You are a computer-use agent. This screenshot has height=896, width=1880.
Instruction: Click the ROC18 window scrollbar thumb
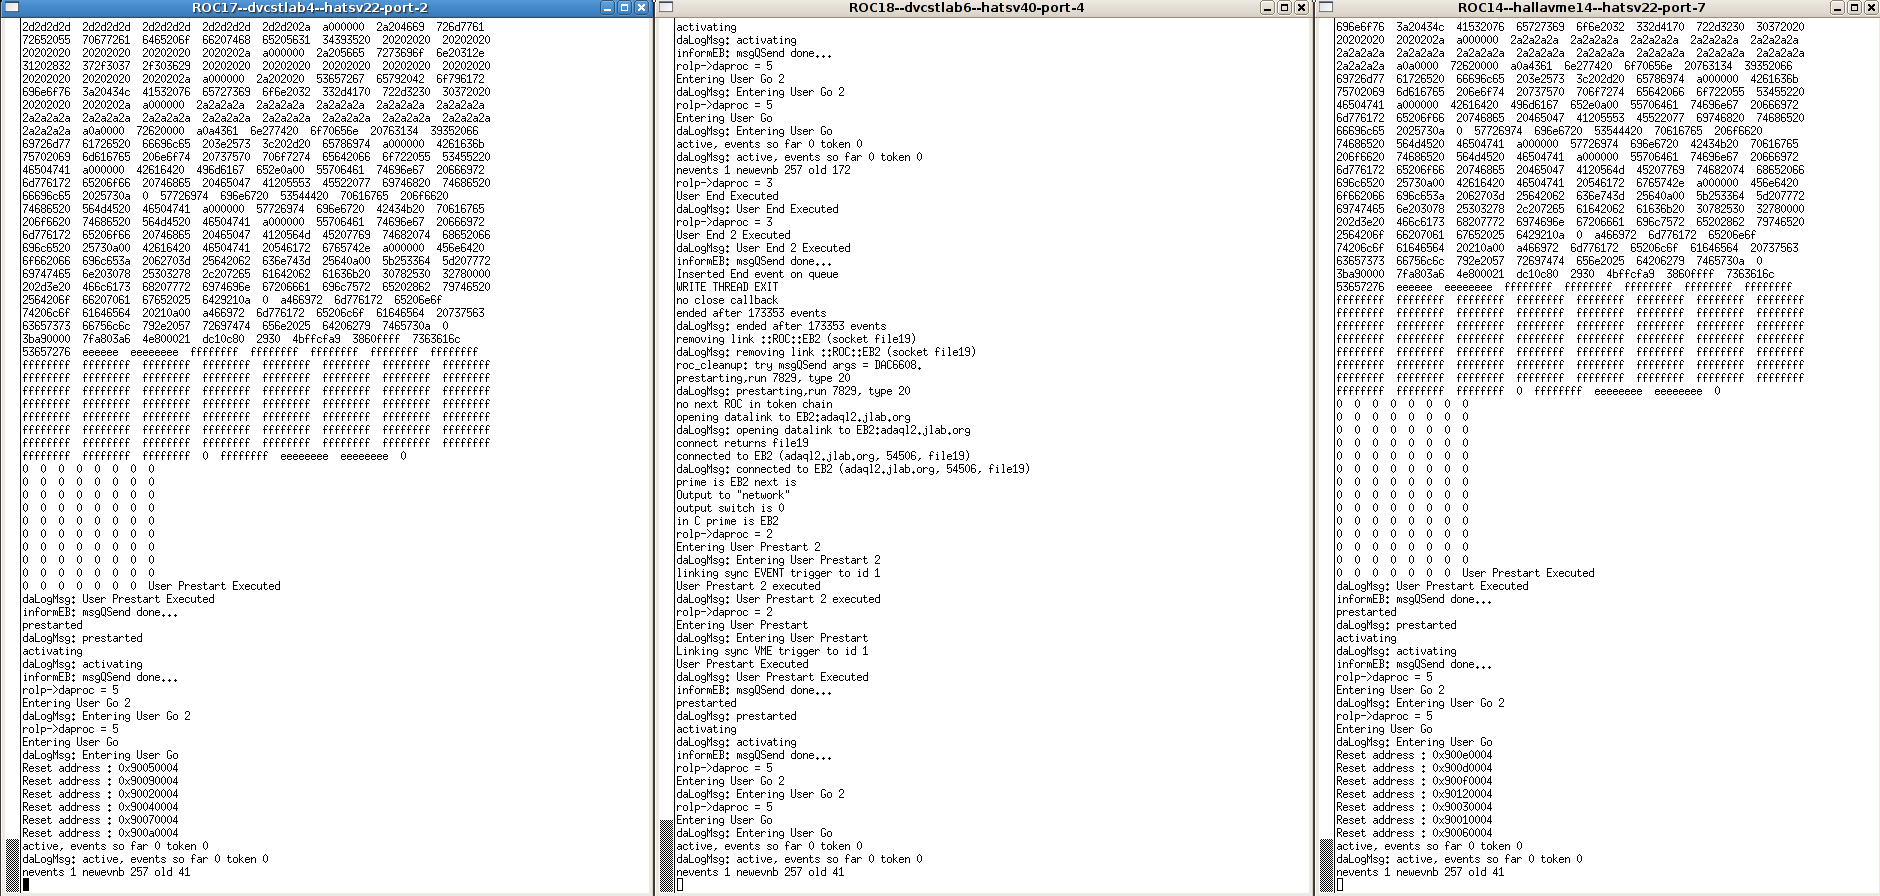(667, 855)
